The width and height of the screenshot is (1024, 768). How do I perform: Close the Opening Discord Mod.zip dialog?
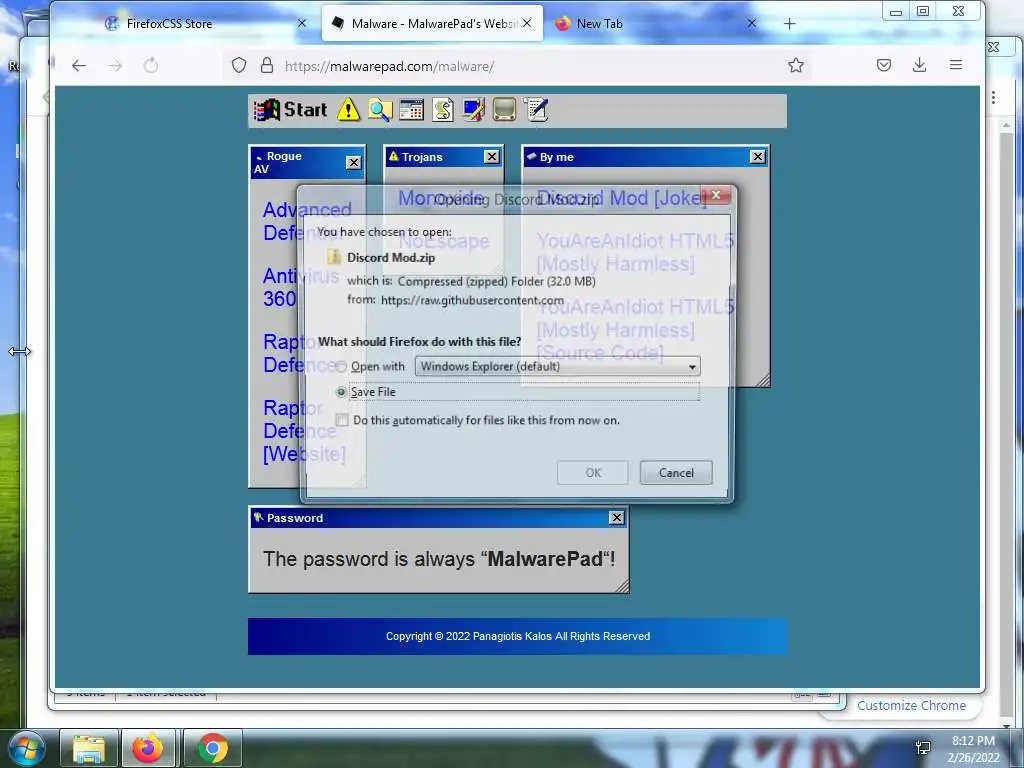(716, 195)
